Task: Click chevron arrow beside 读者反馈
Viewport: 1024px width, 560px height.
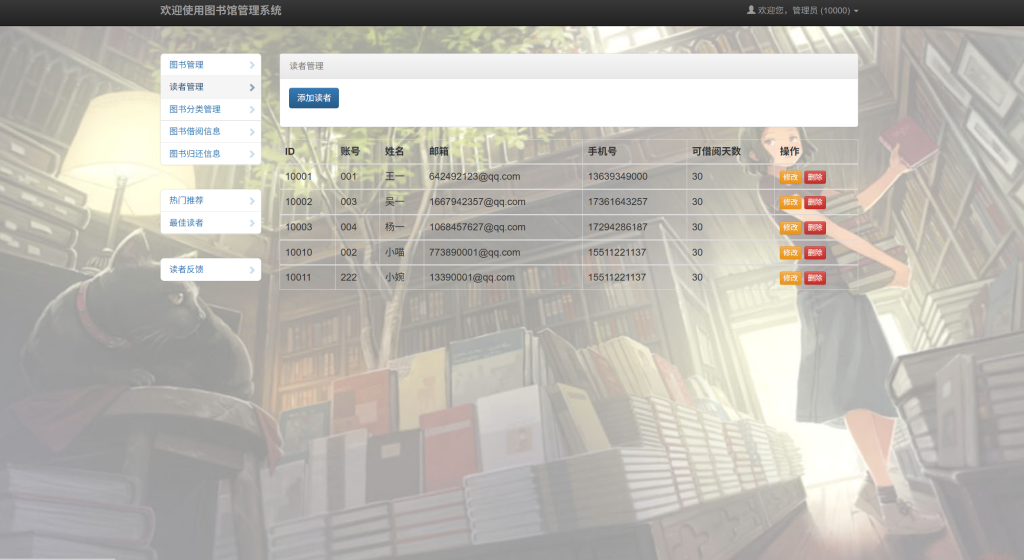Action: [252, 270]
